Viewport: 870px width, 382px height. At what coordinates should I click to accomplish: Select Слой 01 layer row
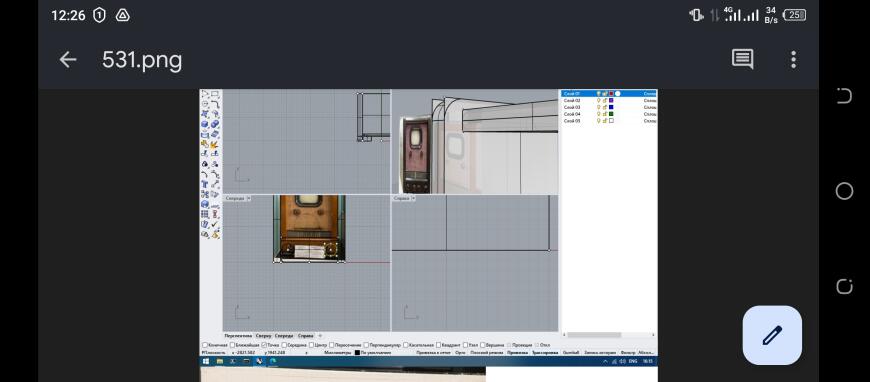(609, 94)
